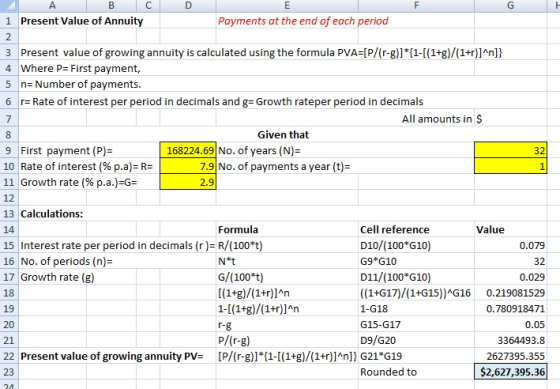Screen dimensions: 560x389
Task: Click the '1-G18' reference cell
Action: (x=374, y=309)
